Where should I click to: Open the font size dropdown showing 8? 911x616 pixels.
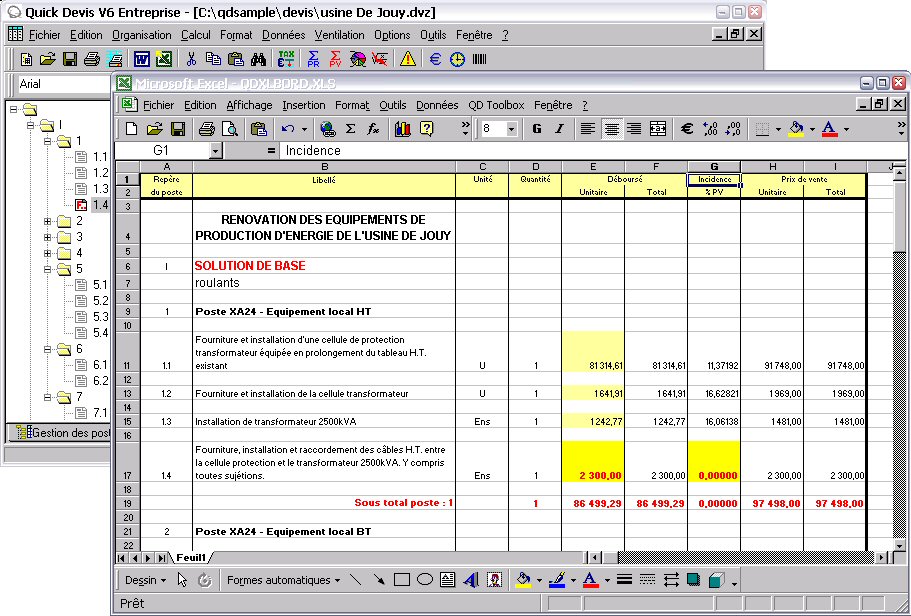(512, 129)
